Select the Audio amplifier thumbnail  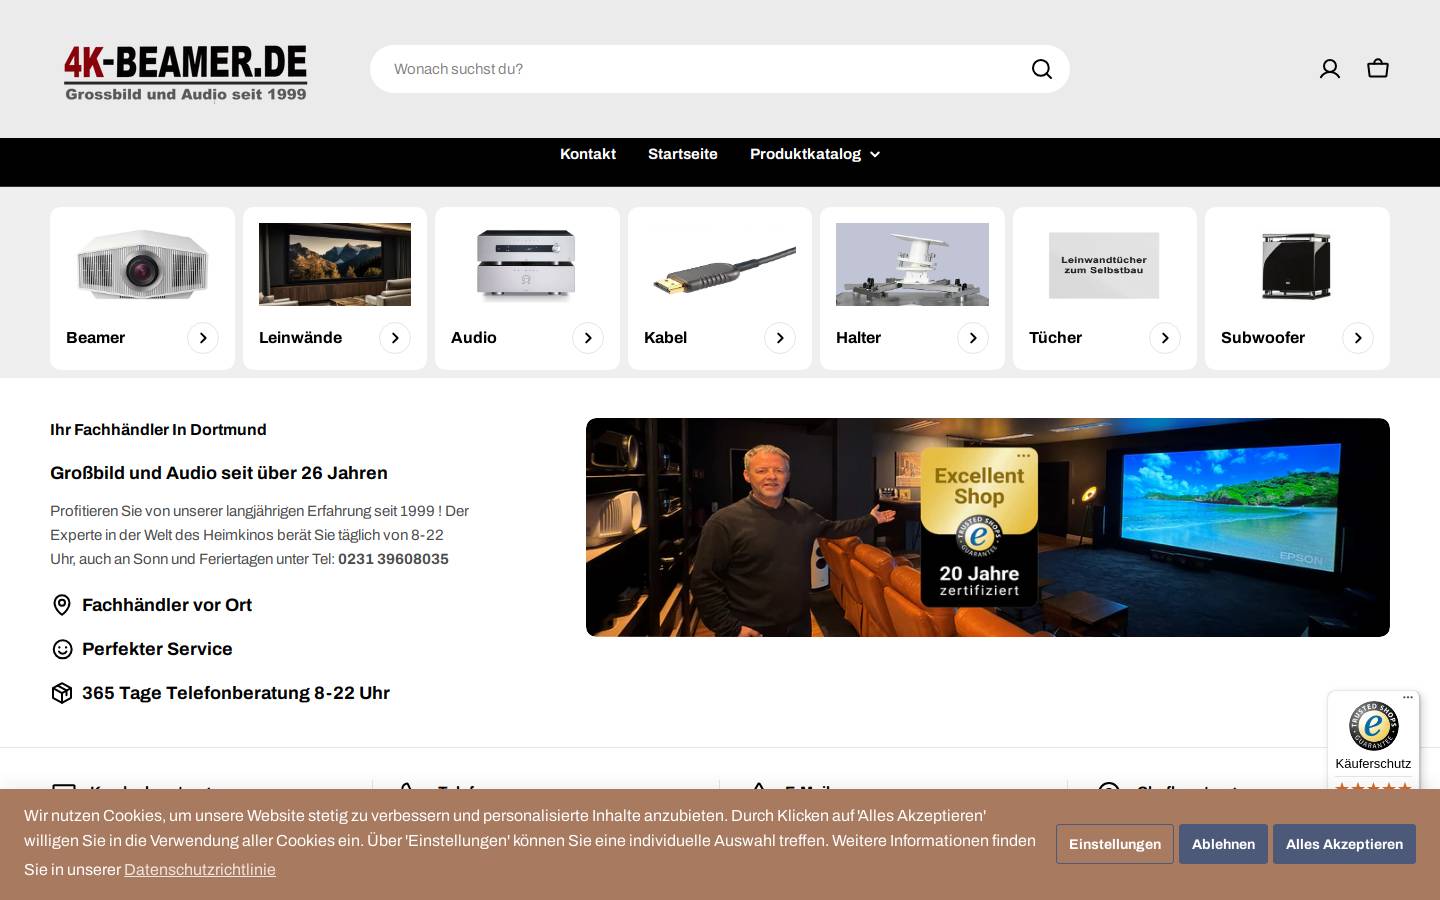pos(527,264)
